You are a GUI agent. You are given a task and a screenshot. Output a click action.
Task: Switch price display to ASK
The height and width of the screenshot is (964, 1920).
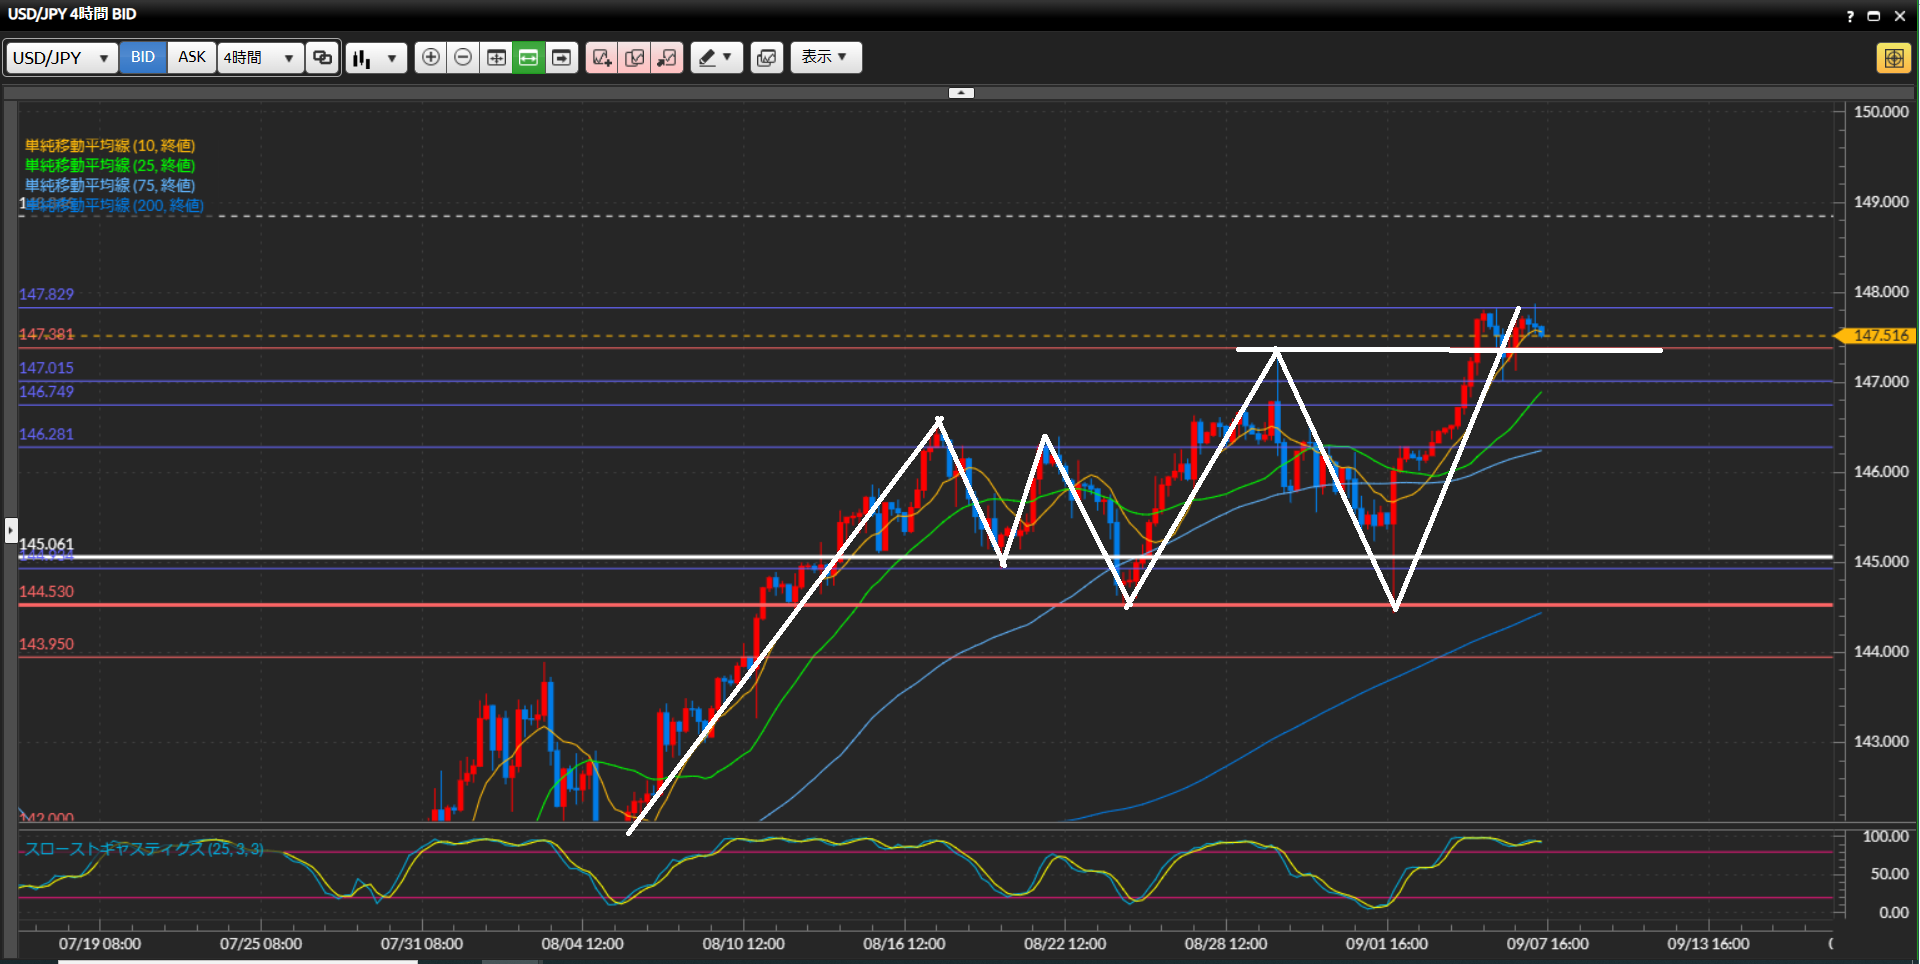click(x=192, y=57)
